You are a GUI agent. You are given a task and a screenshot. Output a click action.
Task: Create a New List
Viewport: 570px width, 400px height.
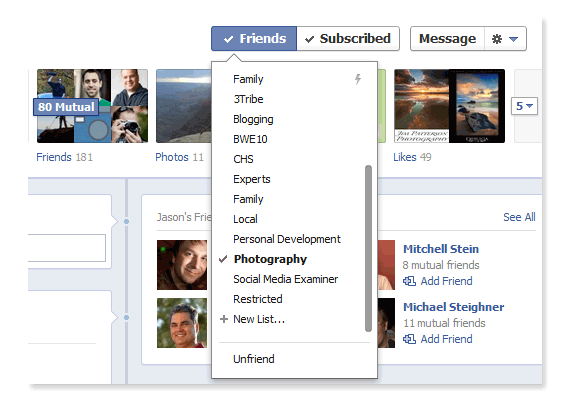(259, 319)
